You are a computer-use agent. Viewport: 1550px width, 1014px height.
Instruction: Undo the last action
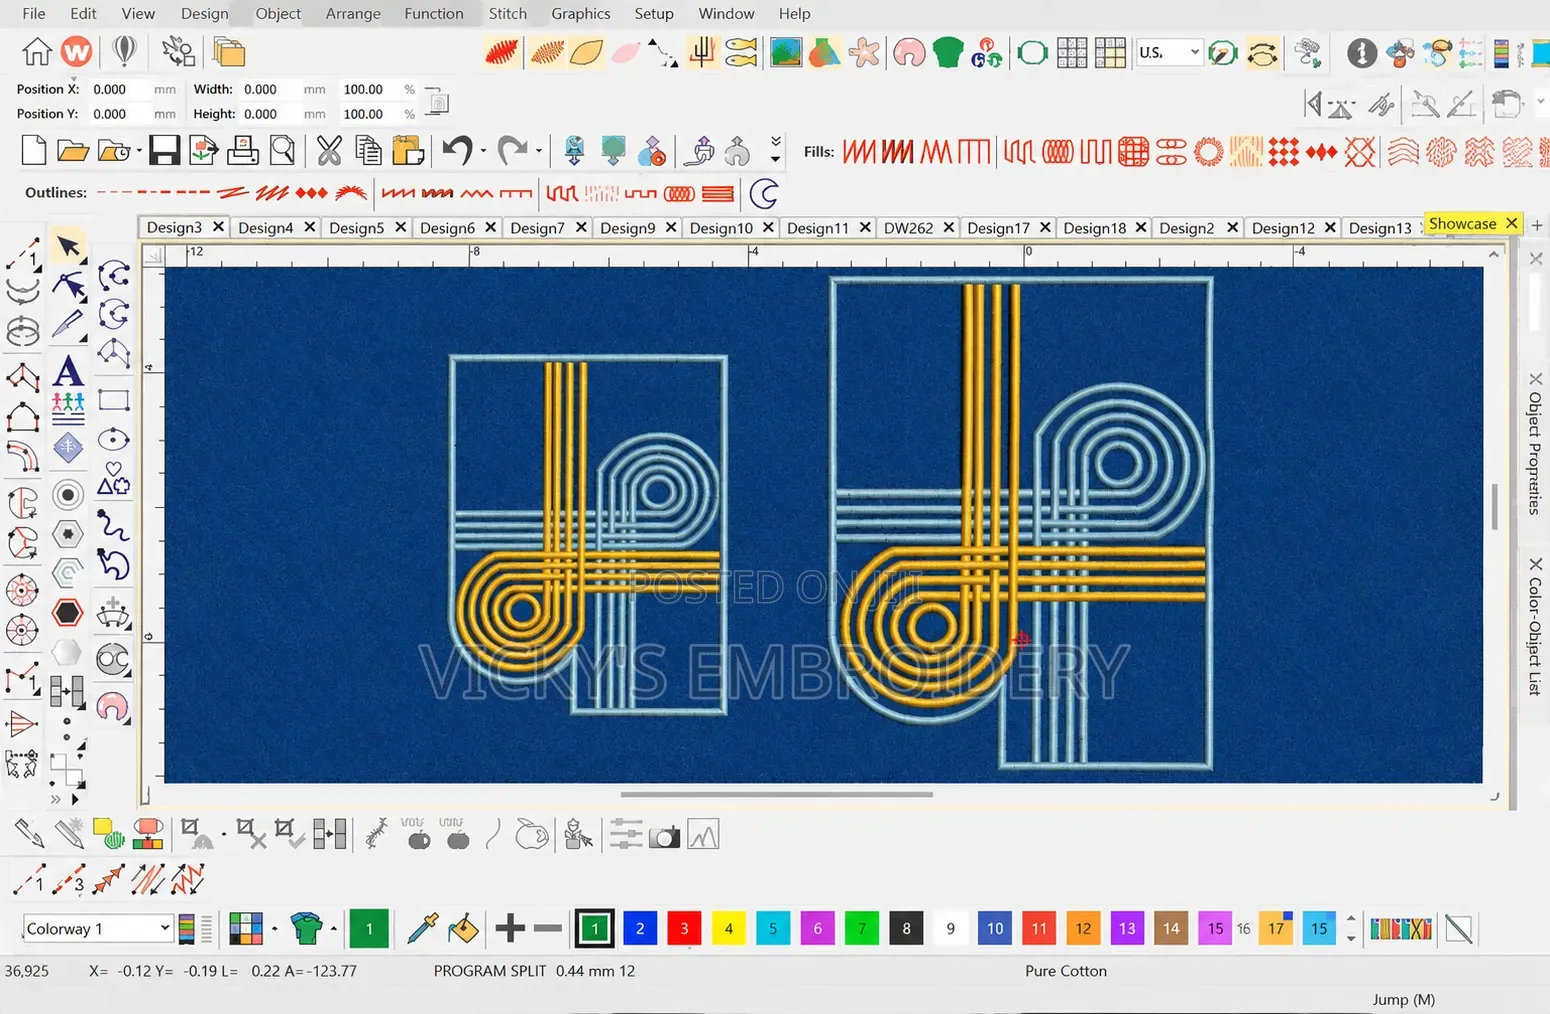(457, 151)
